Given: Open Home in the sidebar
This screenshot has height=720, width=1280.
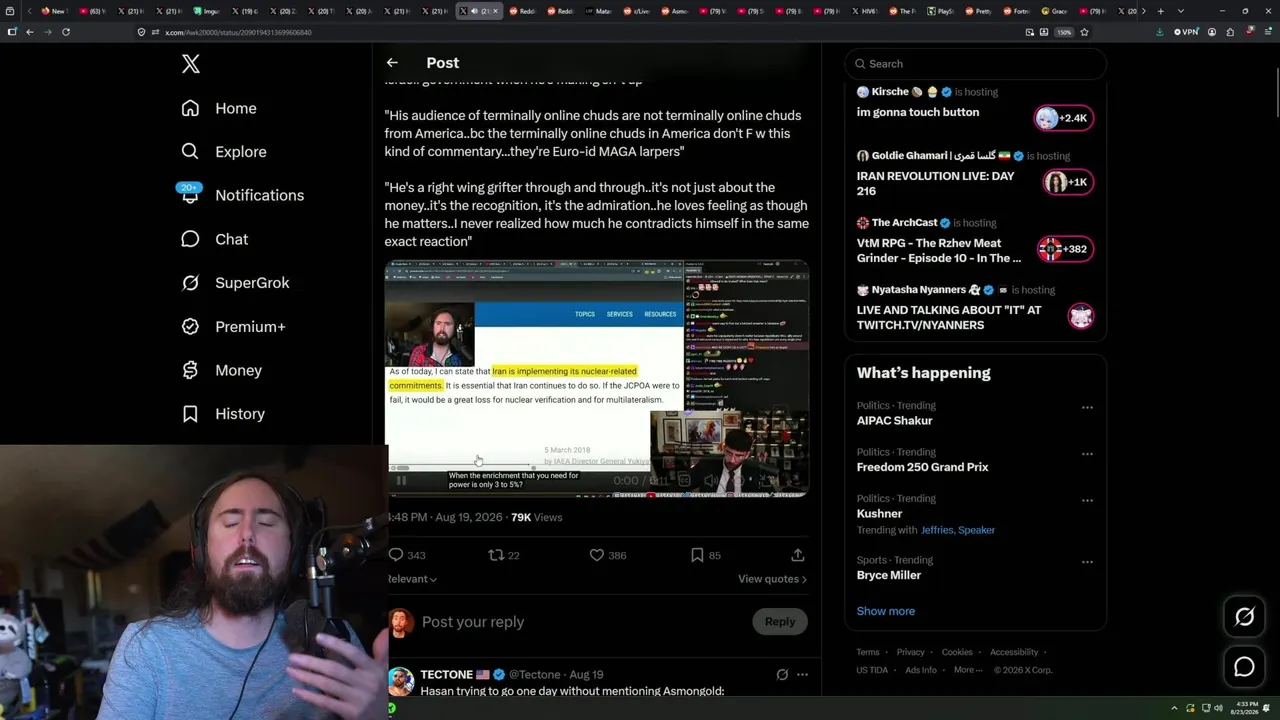Looking at the screenshot, I should pos(219,108).
